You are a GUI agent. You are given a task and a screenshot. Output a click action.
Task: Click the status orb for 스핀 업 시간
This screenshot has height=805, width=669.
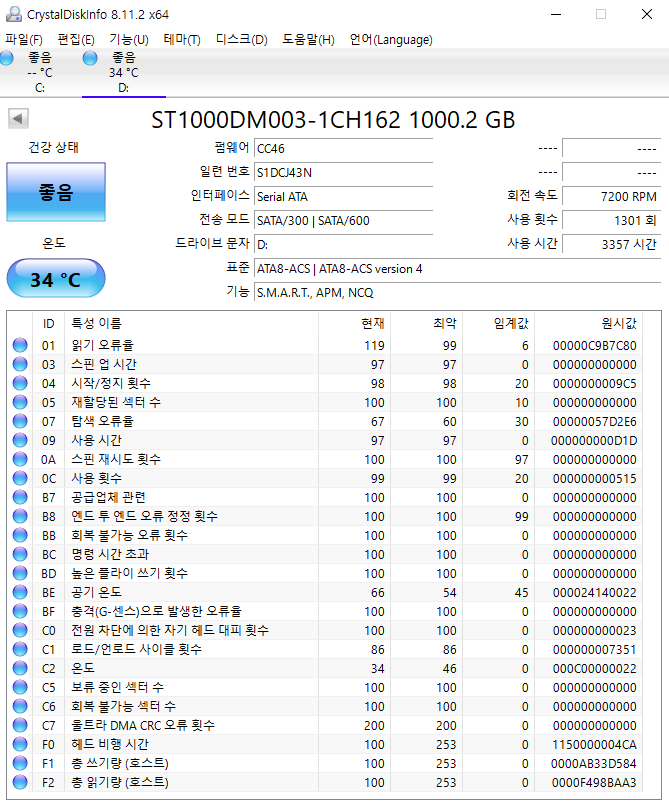[x=20, y=364]
